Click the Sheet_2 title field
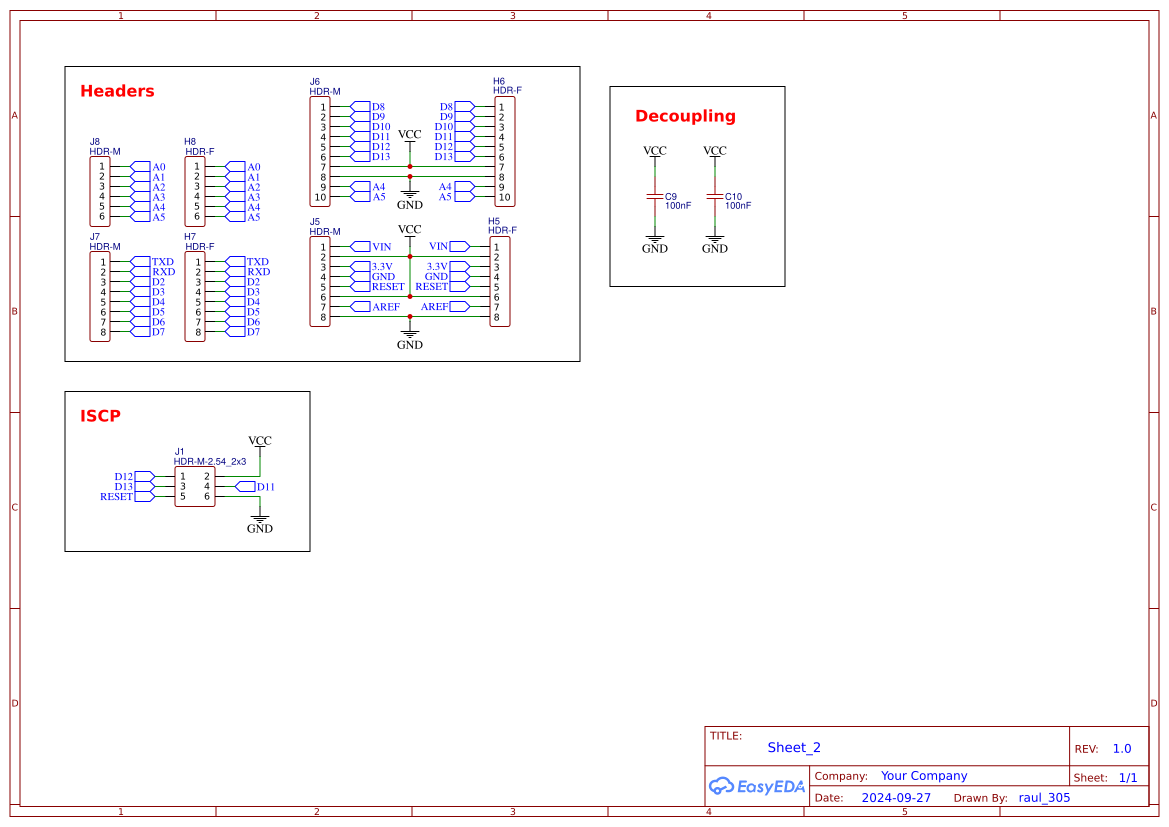Image resolution: width=1169 pixels, height=827 pixels. [794, 747]
